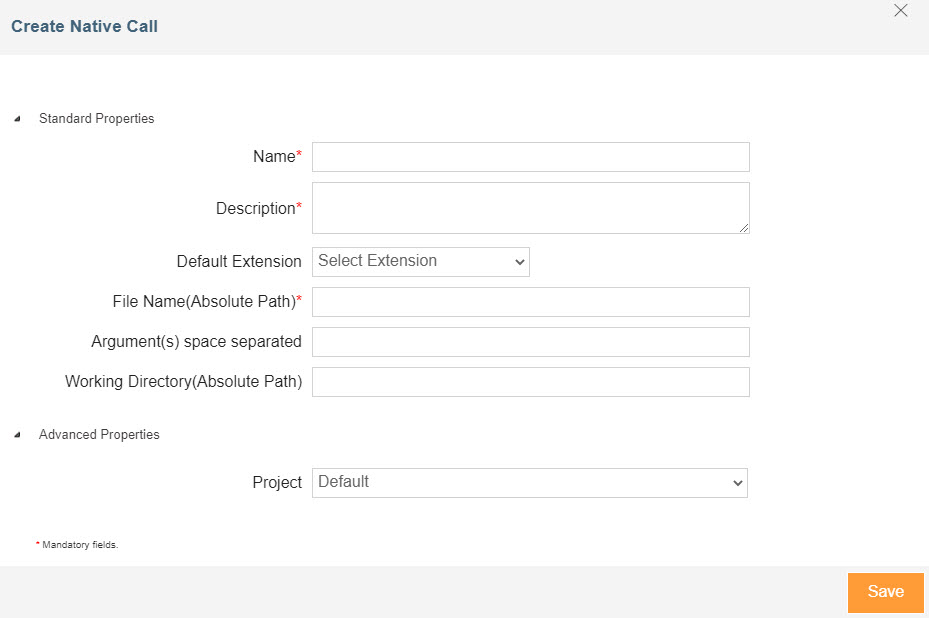929x618 pixels.
Task: Click into the Description text area
Action: click(x=530, y=208)
